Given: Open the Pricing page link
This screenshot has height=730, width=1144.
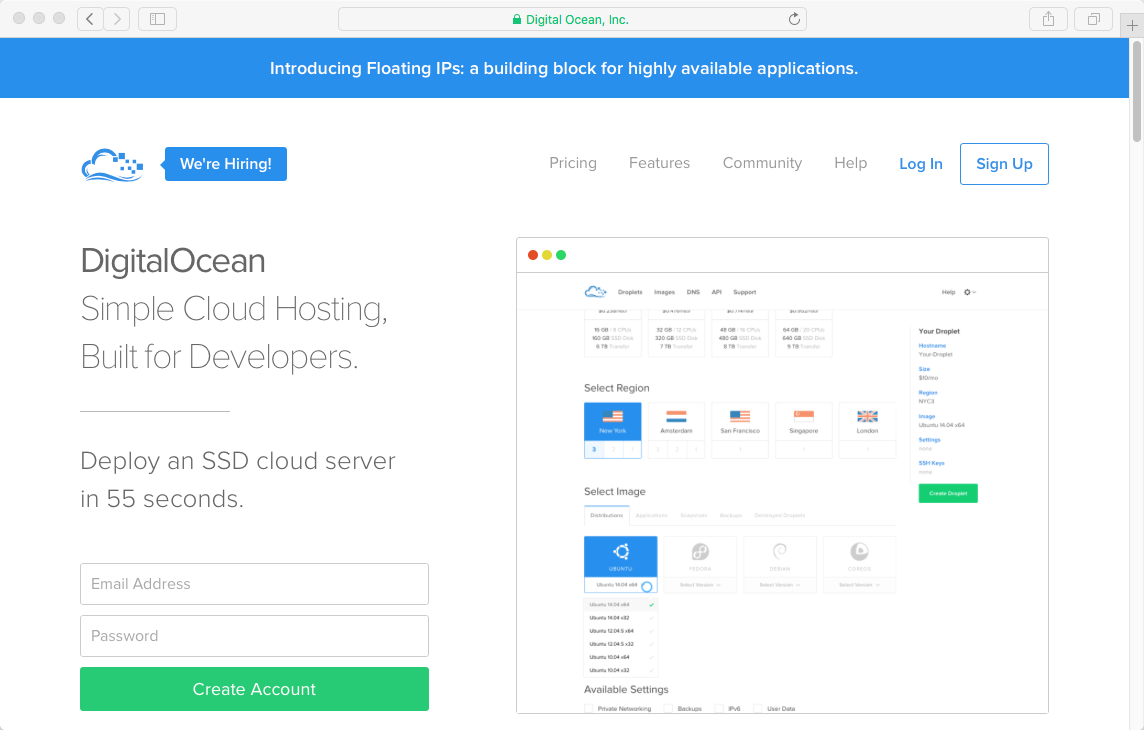Looking at the screenshot, I should [572, 162].
